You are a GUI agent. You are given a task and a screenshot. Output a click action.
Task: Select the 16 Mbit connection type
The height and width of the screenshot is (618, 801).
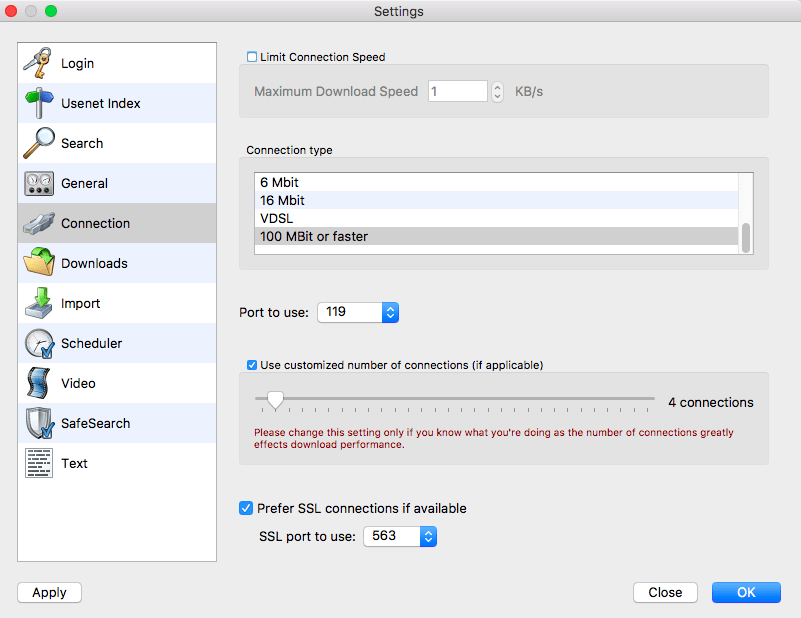[497, 200]
